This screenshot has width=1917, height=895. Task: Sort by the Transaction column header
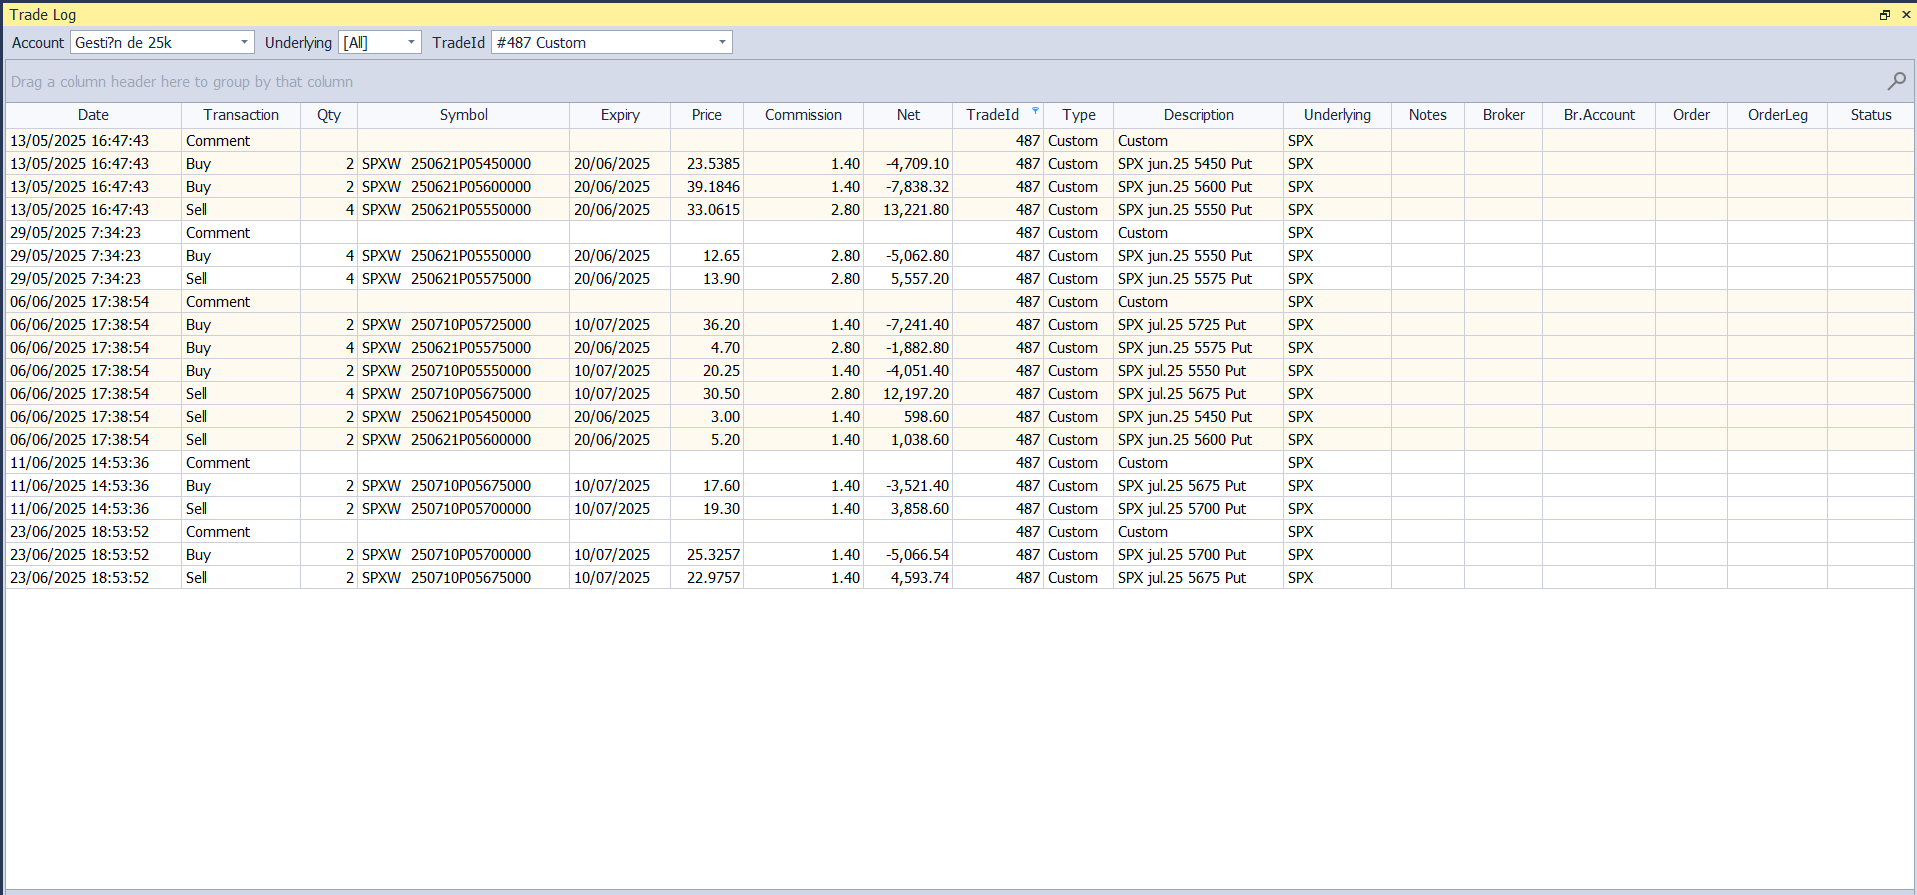(x=240, y=115)
